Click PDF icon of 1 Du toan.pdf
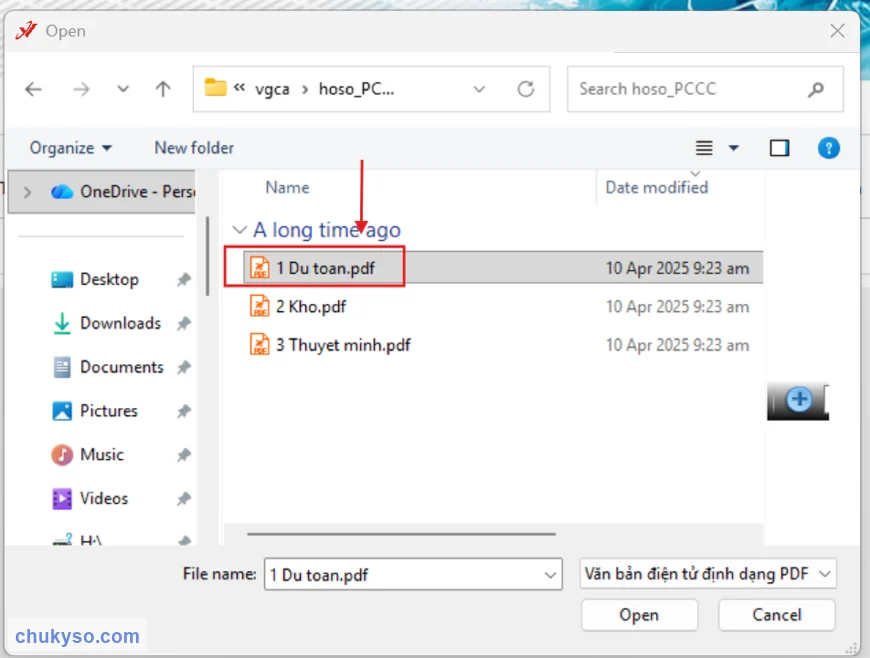870x658 pixels. pos(259,267)
